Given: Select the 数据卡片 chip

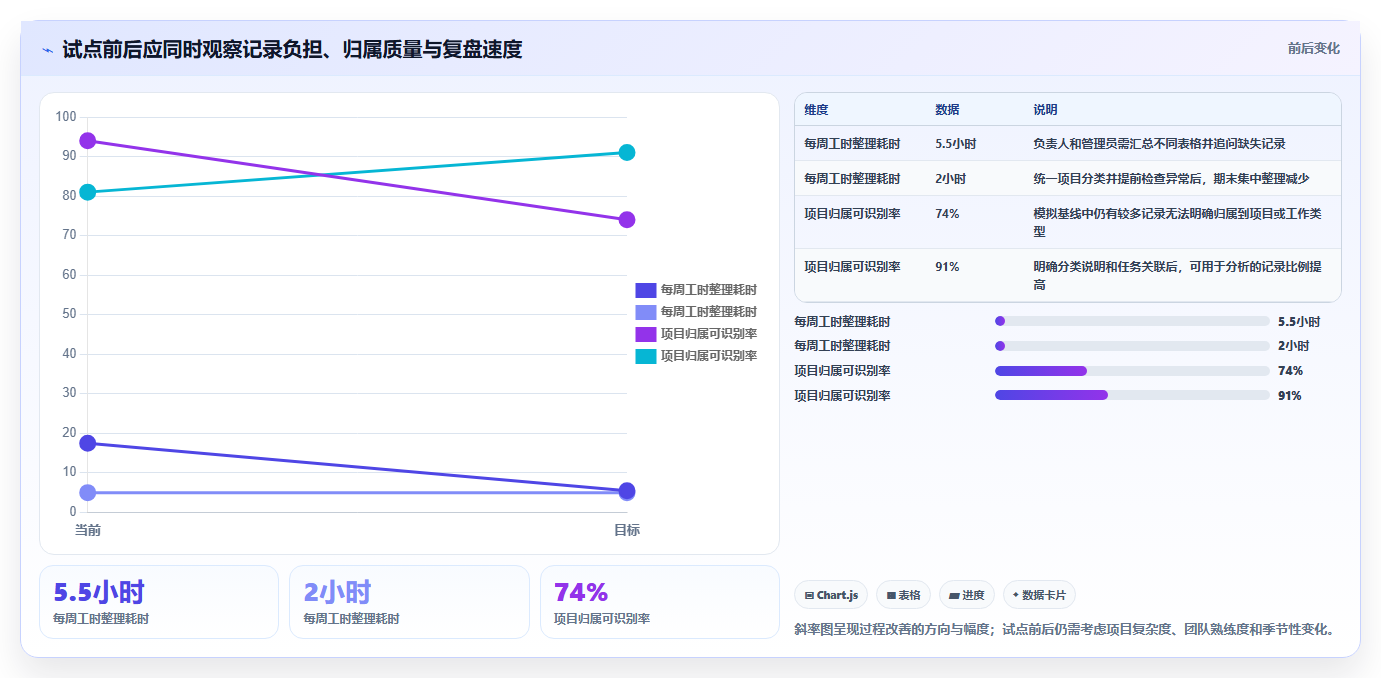Looking at the screenshot, I should (x=1039, y=595).
